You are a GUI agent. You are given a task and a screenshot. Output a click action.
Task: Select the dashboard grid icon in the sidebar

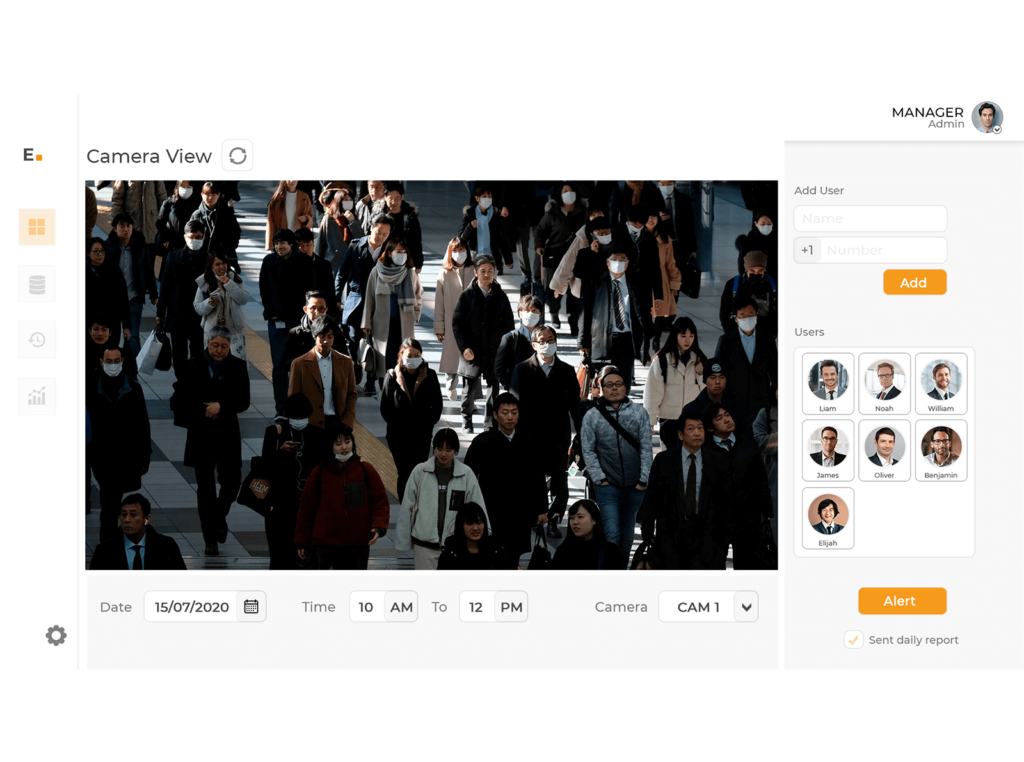point(36,227)
